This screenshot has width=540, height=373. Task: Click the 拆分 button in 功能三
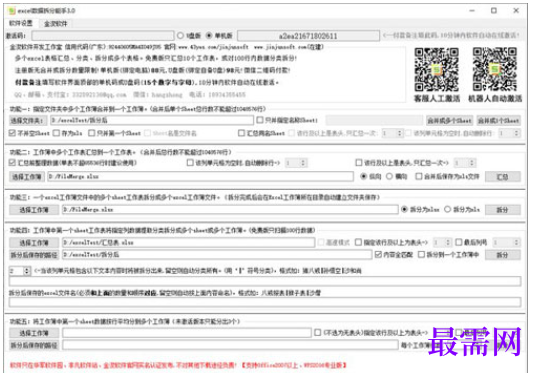click(x=502, y=210)
